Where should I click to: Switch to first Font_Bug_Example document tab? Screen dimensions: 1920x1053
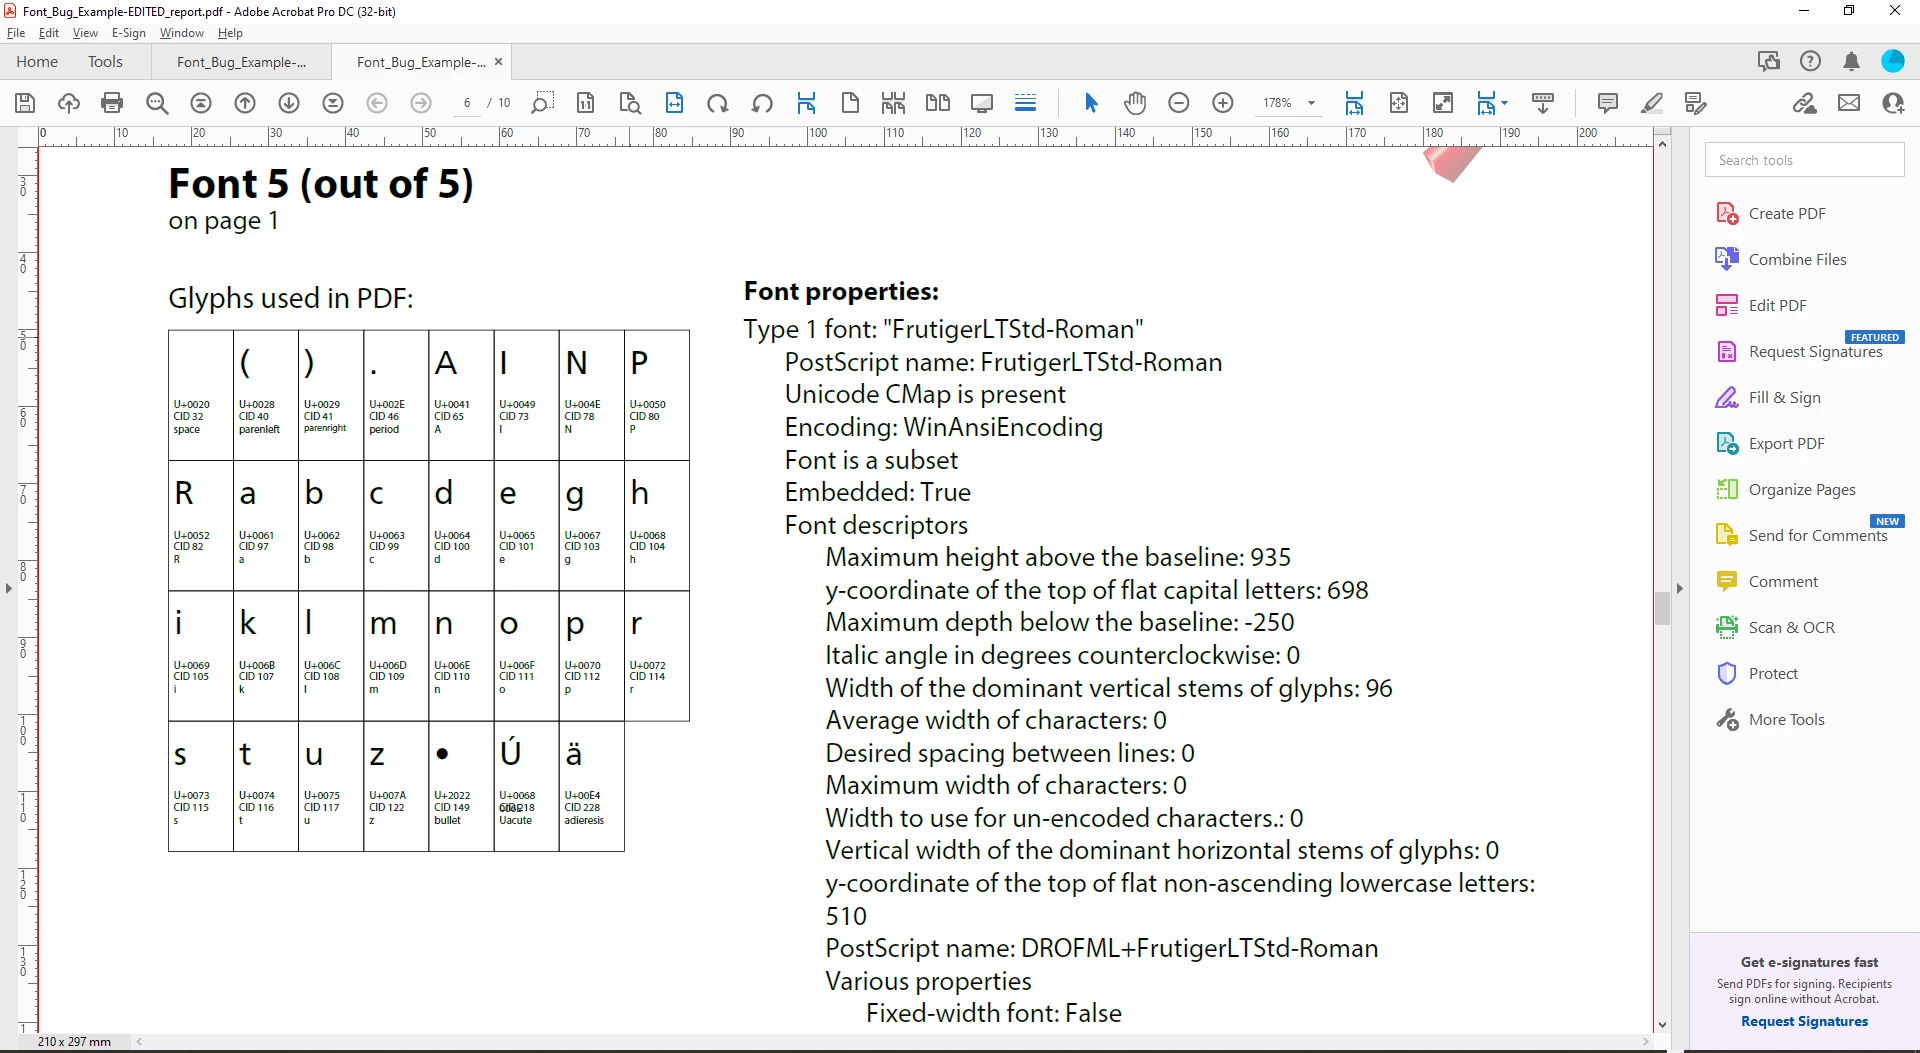(241, 62)
